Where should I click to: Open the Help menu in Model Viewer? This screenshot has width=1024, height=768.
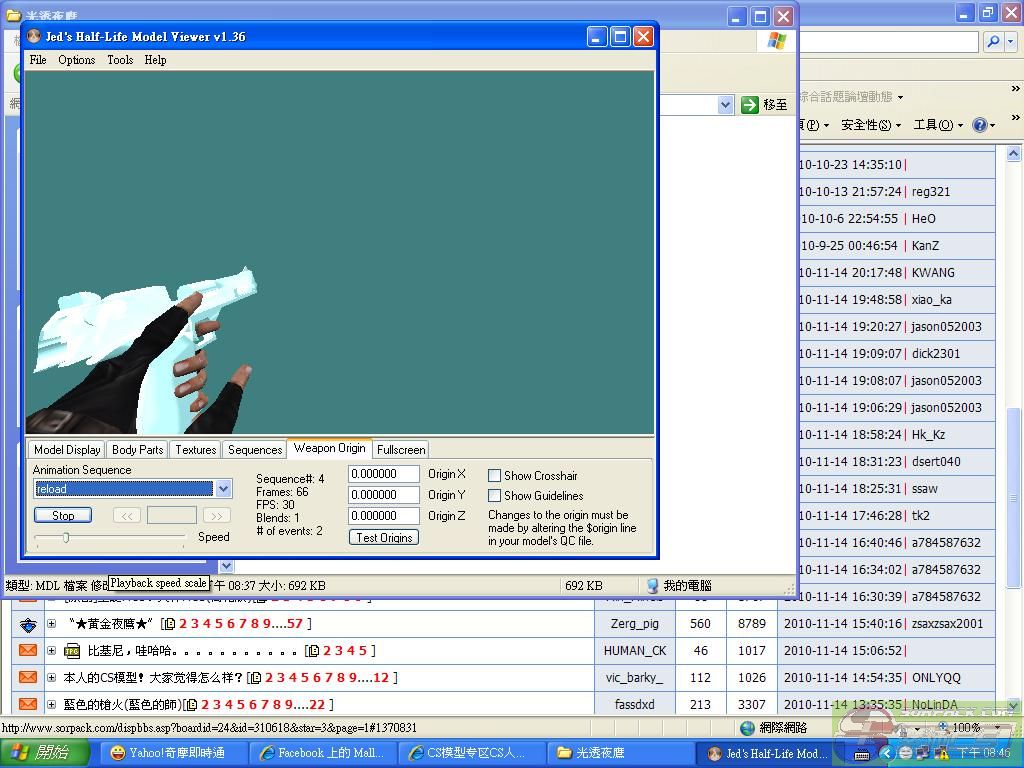[x=155, y=60]
